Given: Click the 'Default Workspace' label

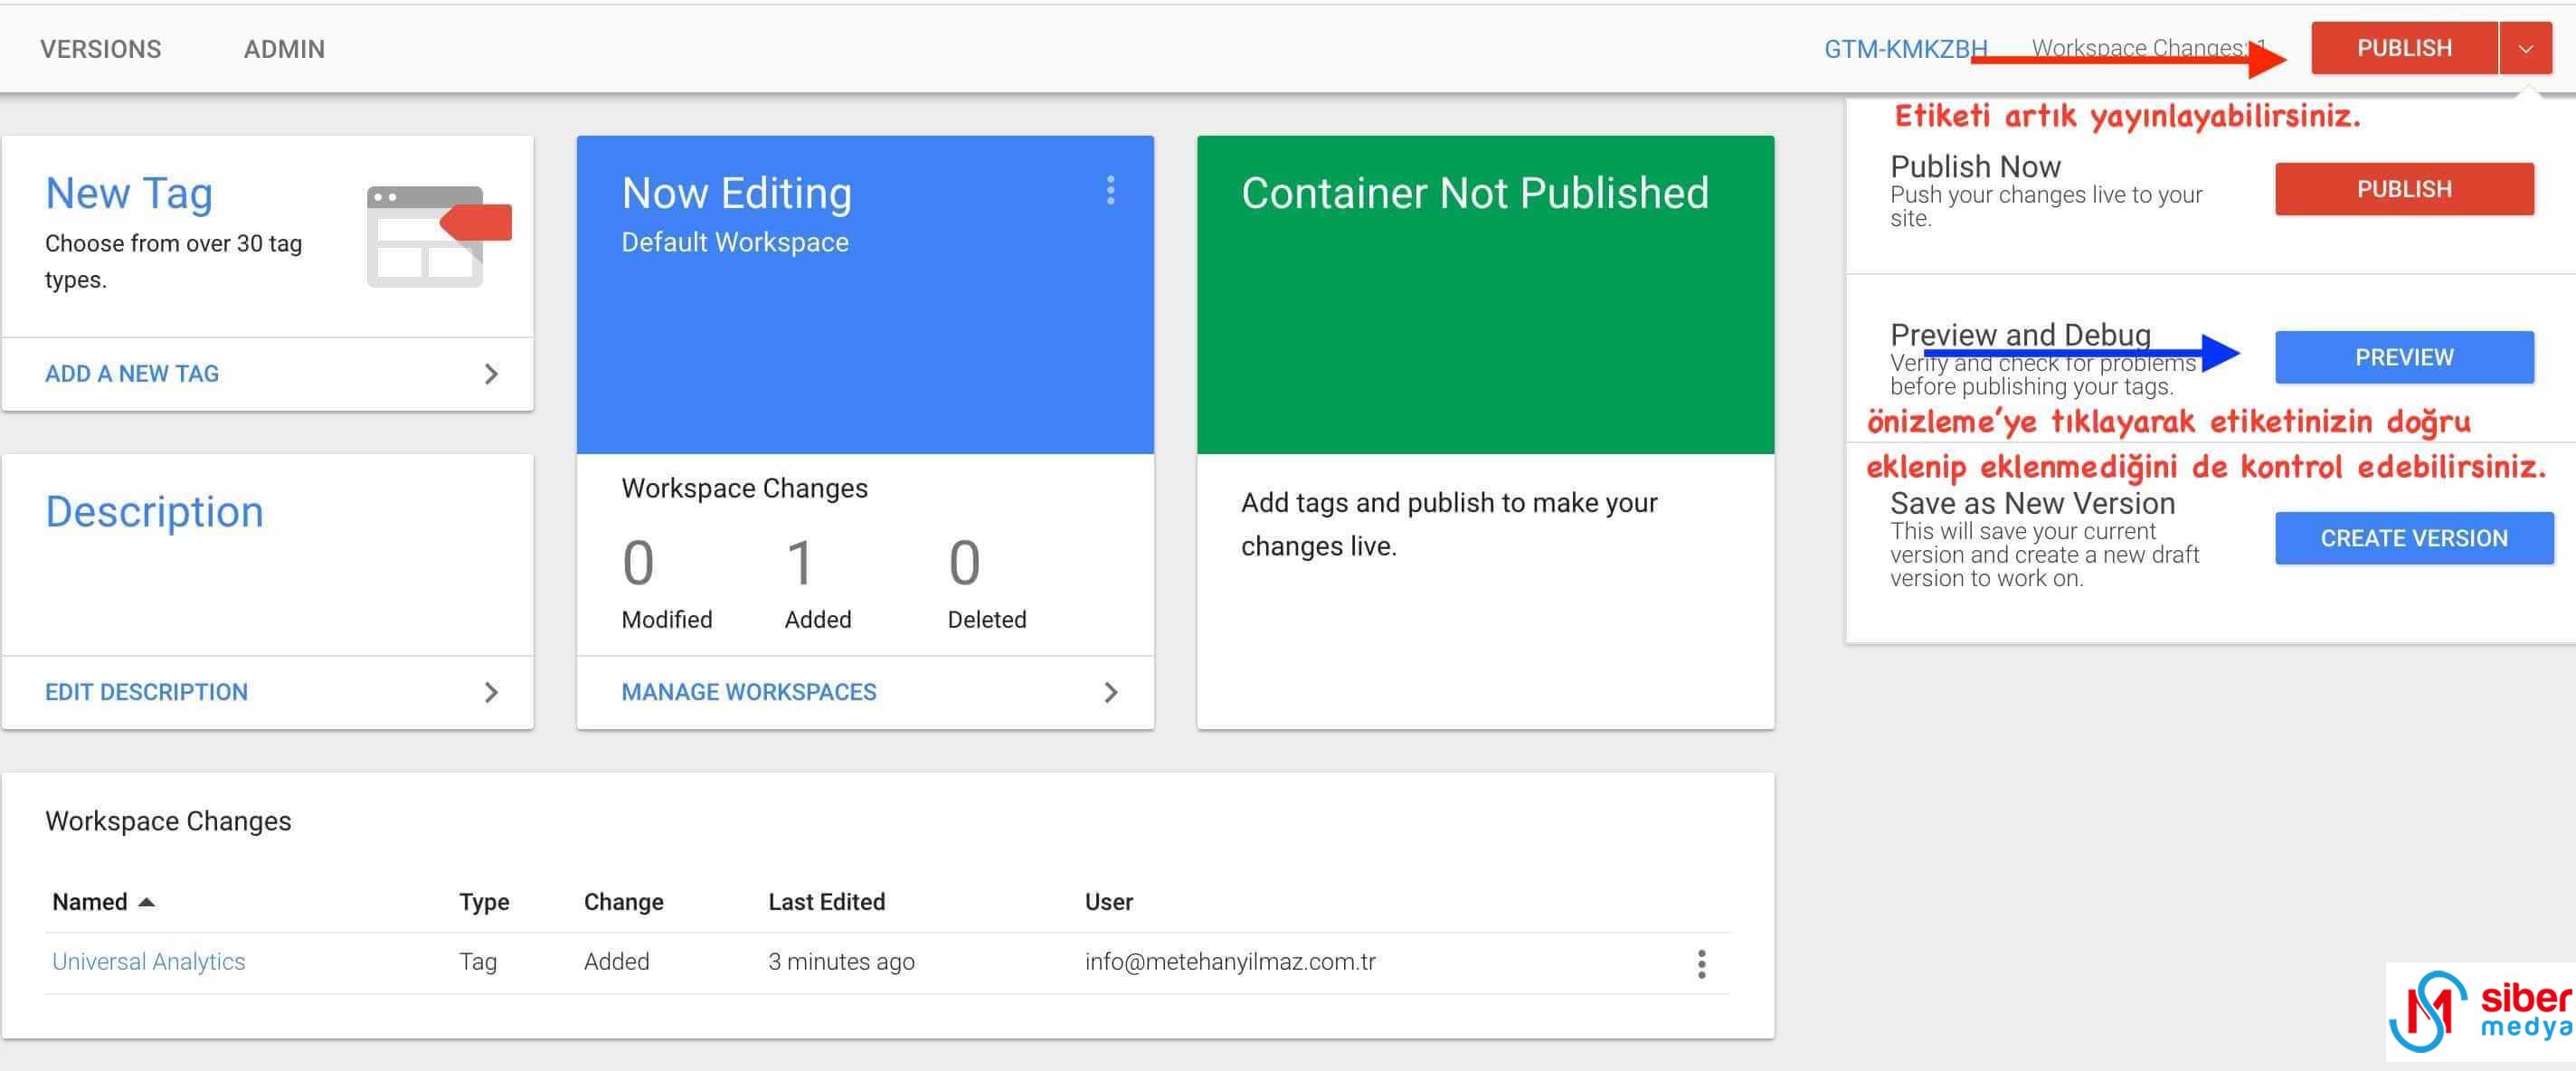Looking at the screenshot, I should (735, 242).
